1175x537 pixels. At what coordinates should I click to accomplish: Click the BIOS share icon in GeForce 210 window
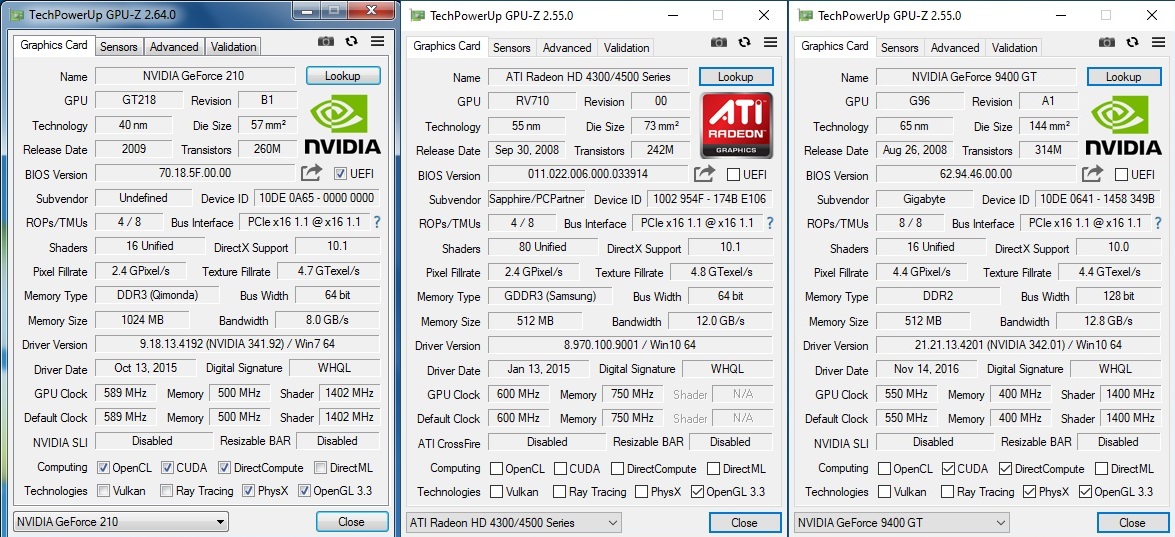(312, 173)
